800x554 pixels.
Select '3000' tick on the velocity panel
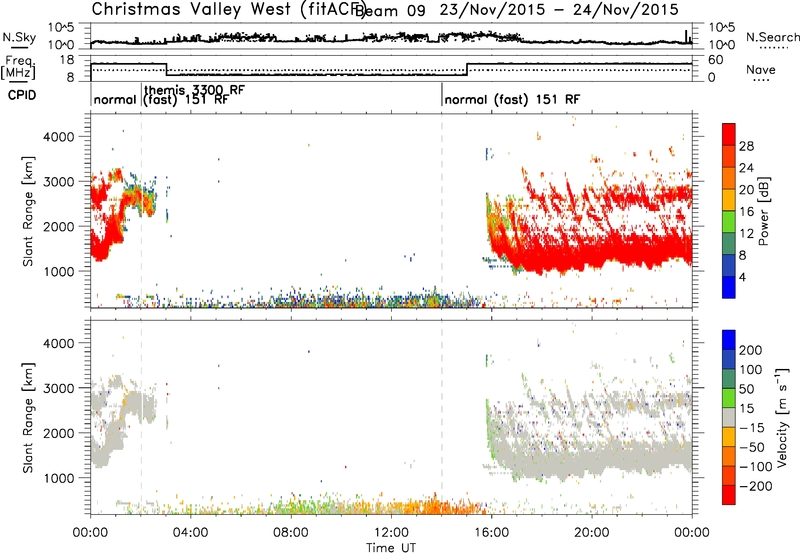click(x=59, y=388)
